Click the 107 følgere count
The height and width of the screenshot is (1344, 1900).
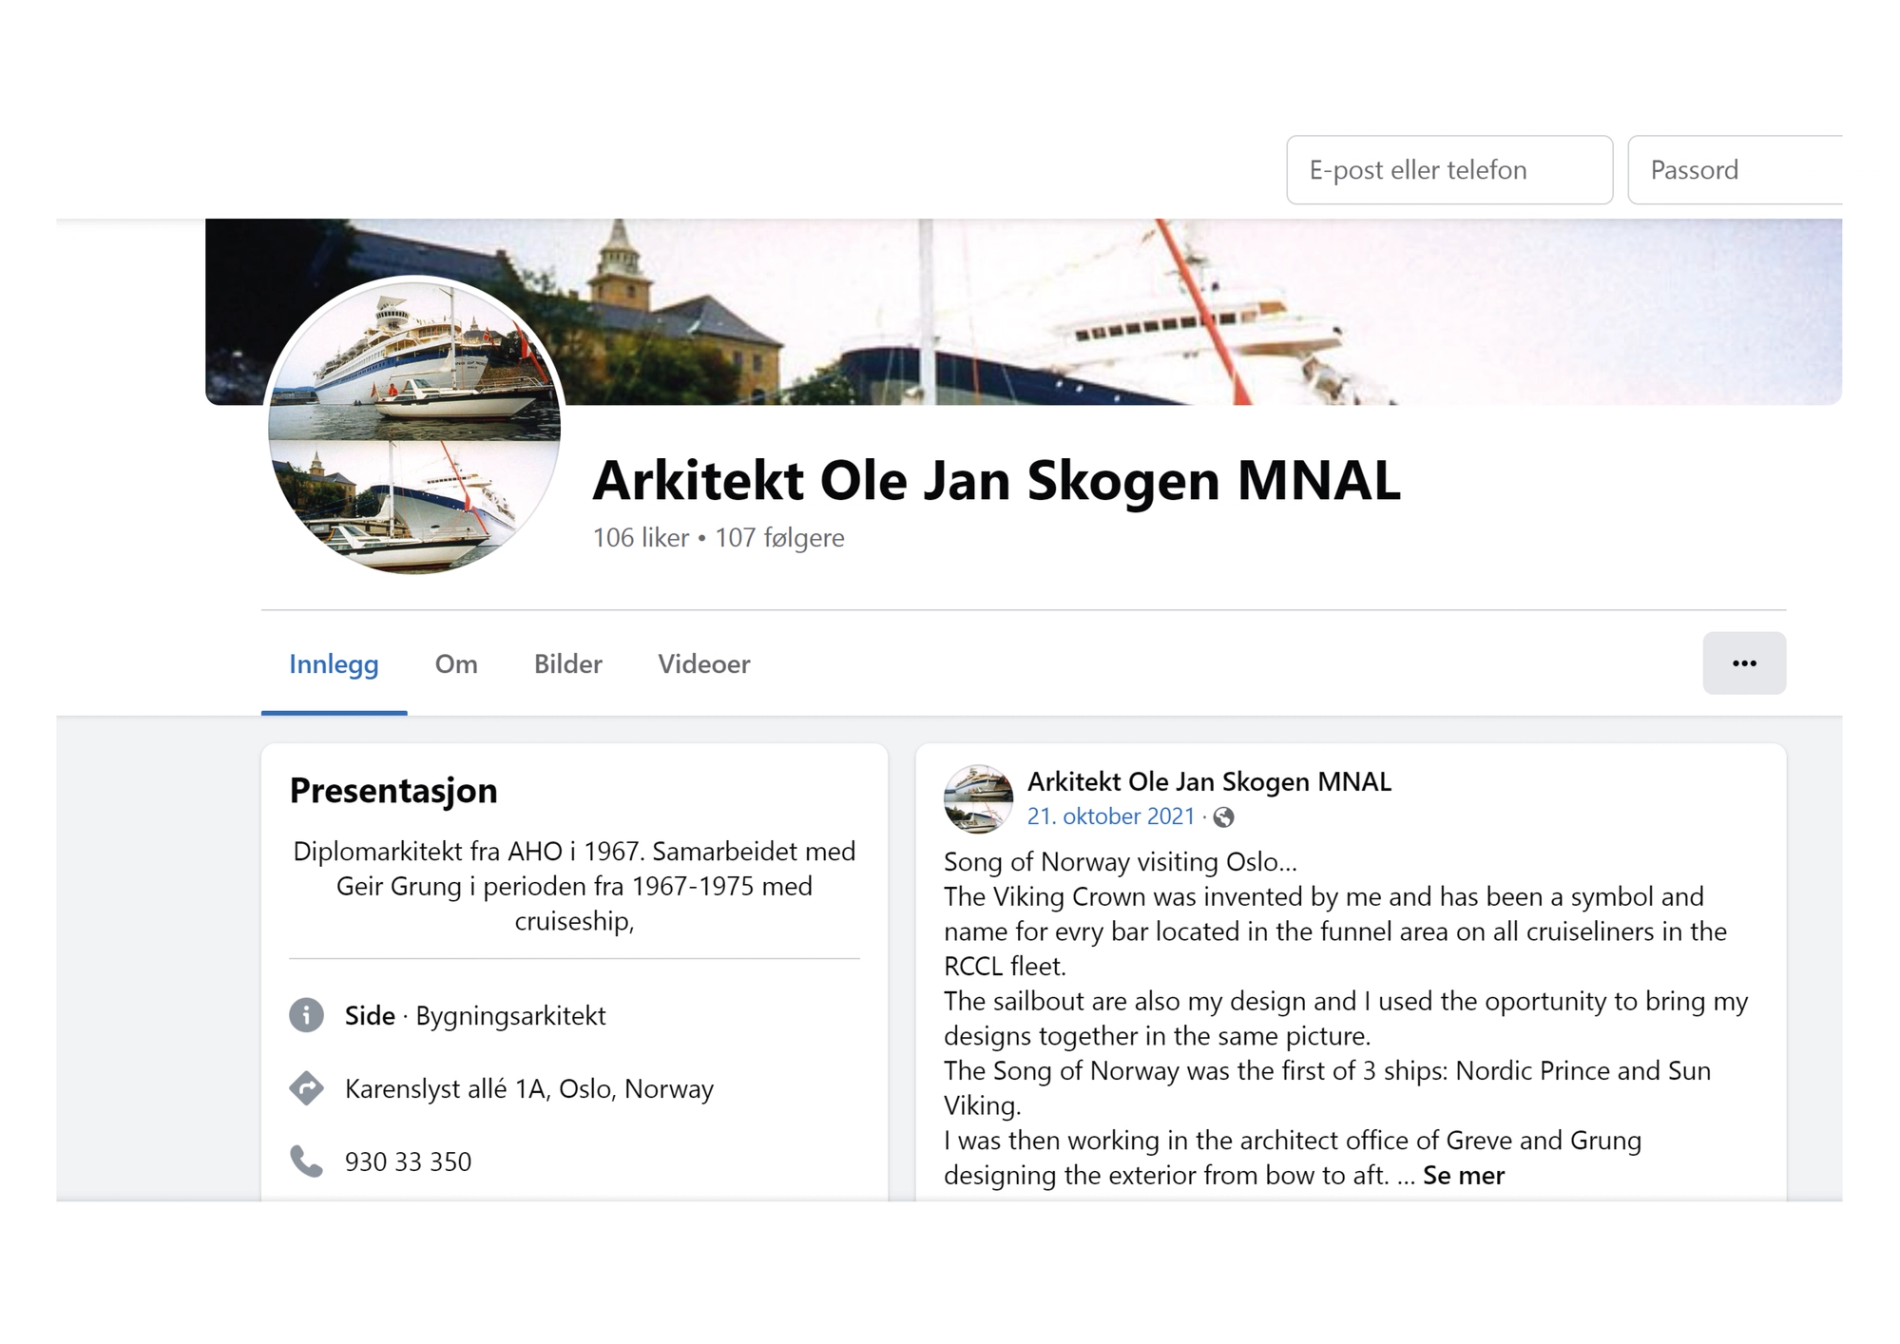coord(780,538)
